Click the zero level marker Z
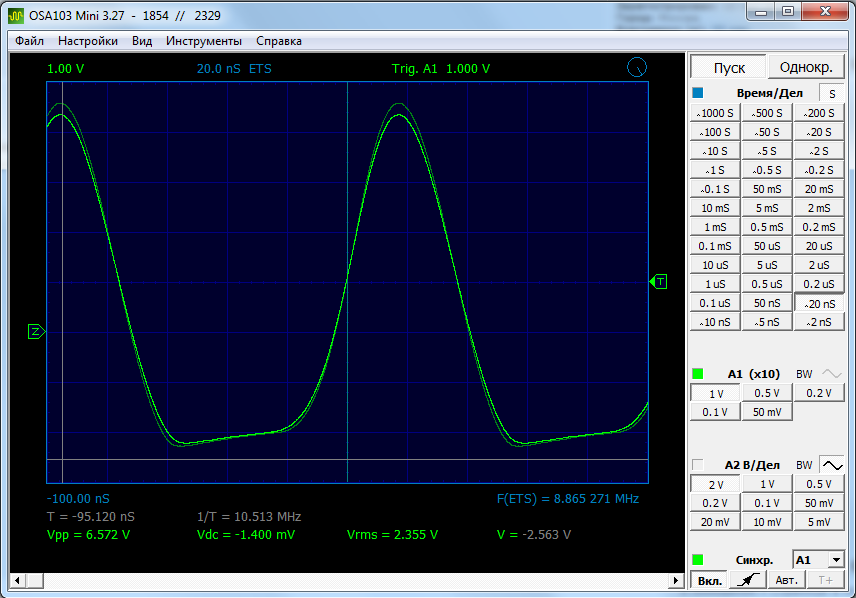 (x=36, y=331)
